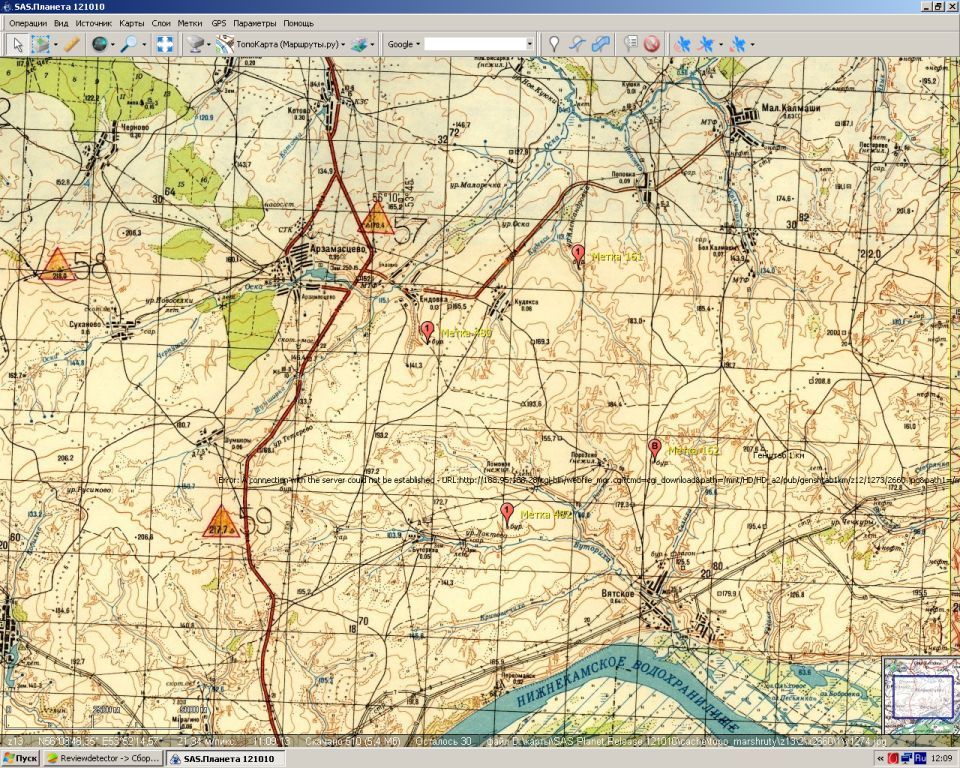This screenshot has width=960, height=768.
Task: Open the Метки menu
Action: pos(190,22)
